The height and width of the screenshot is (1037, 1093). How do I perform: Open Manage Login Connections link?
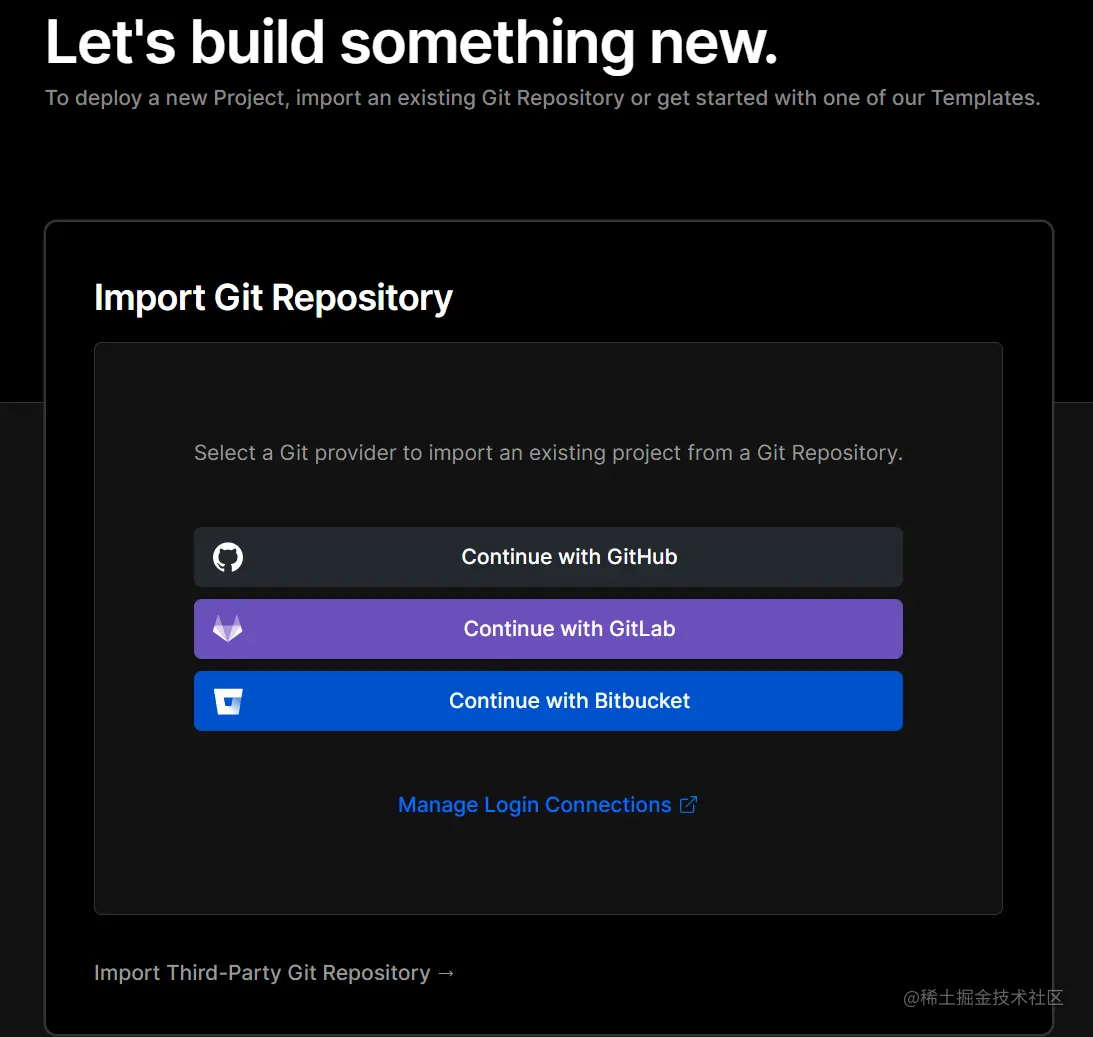point(535,805)
